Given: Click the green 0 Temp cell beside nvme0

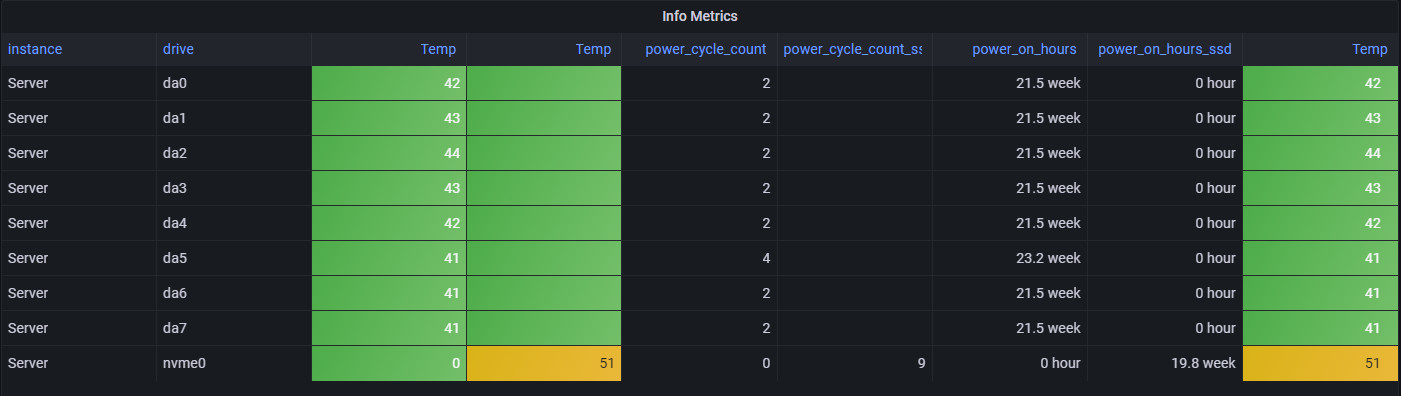Looking at the screenshot, I should coord(389,363).
